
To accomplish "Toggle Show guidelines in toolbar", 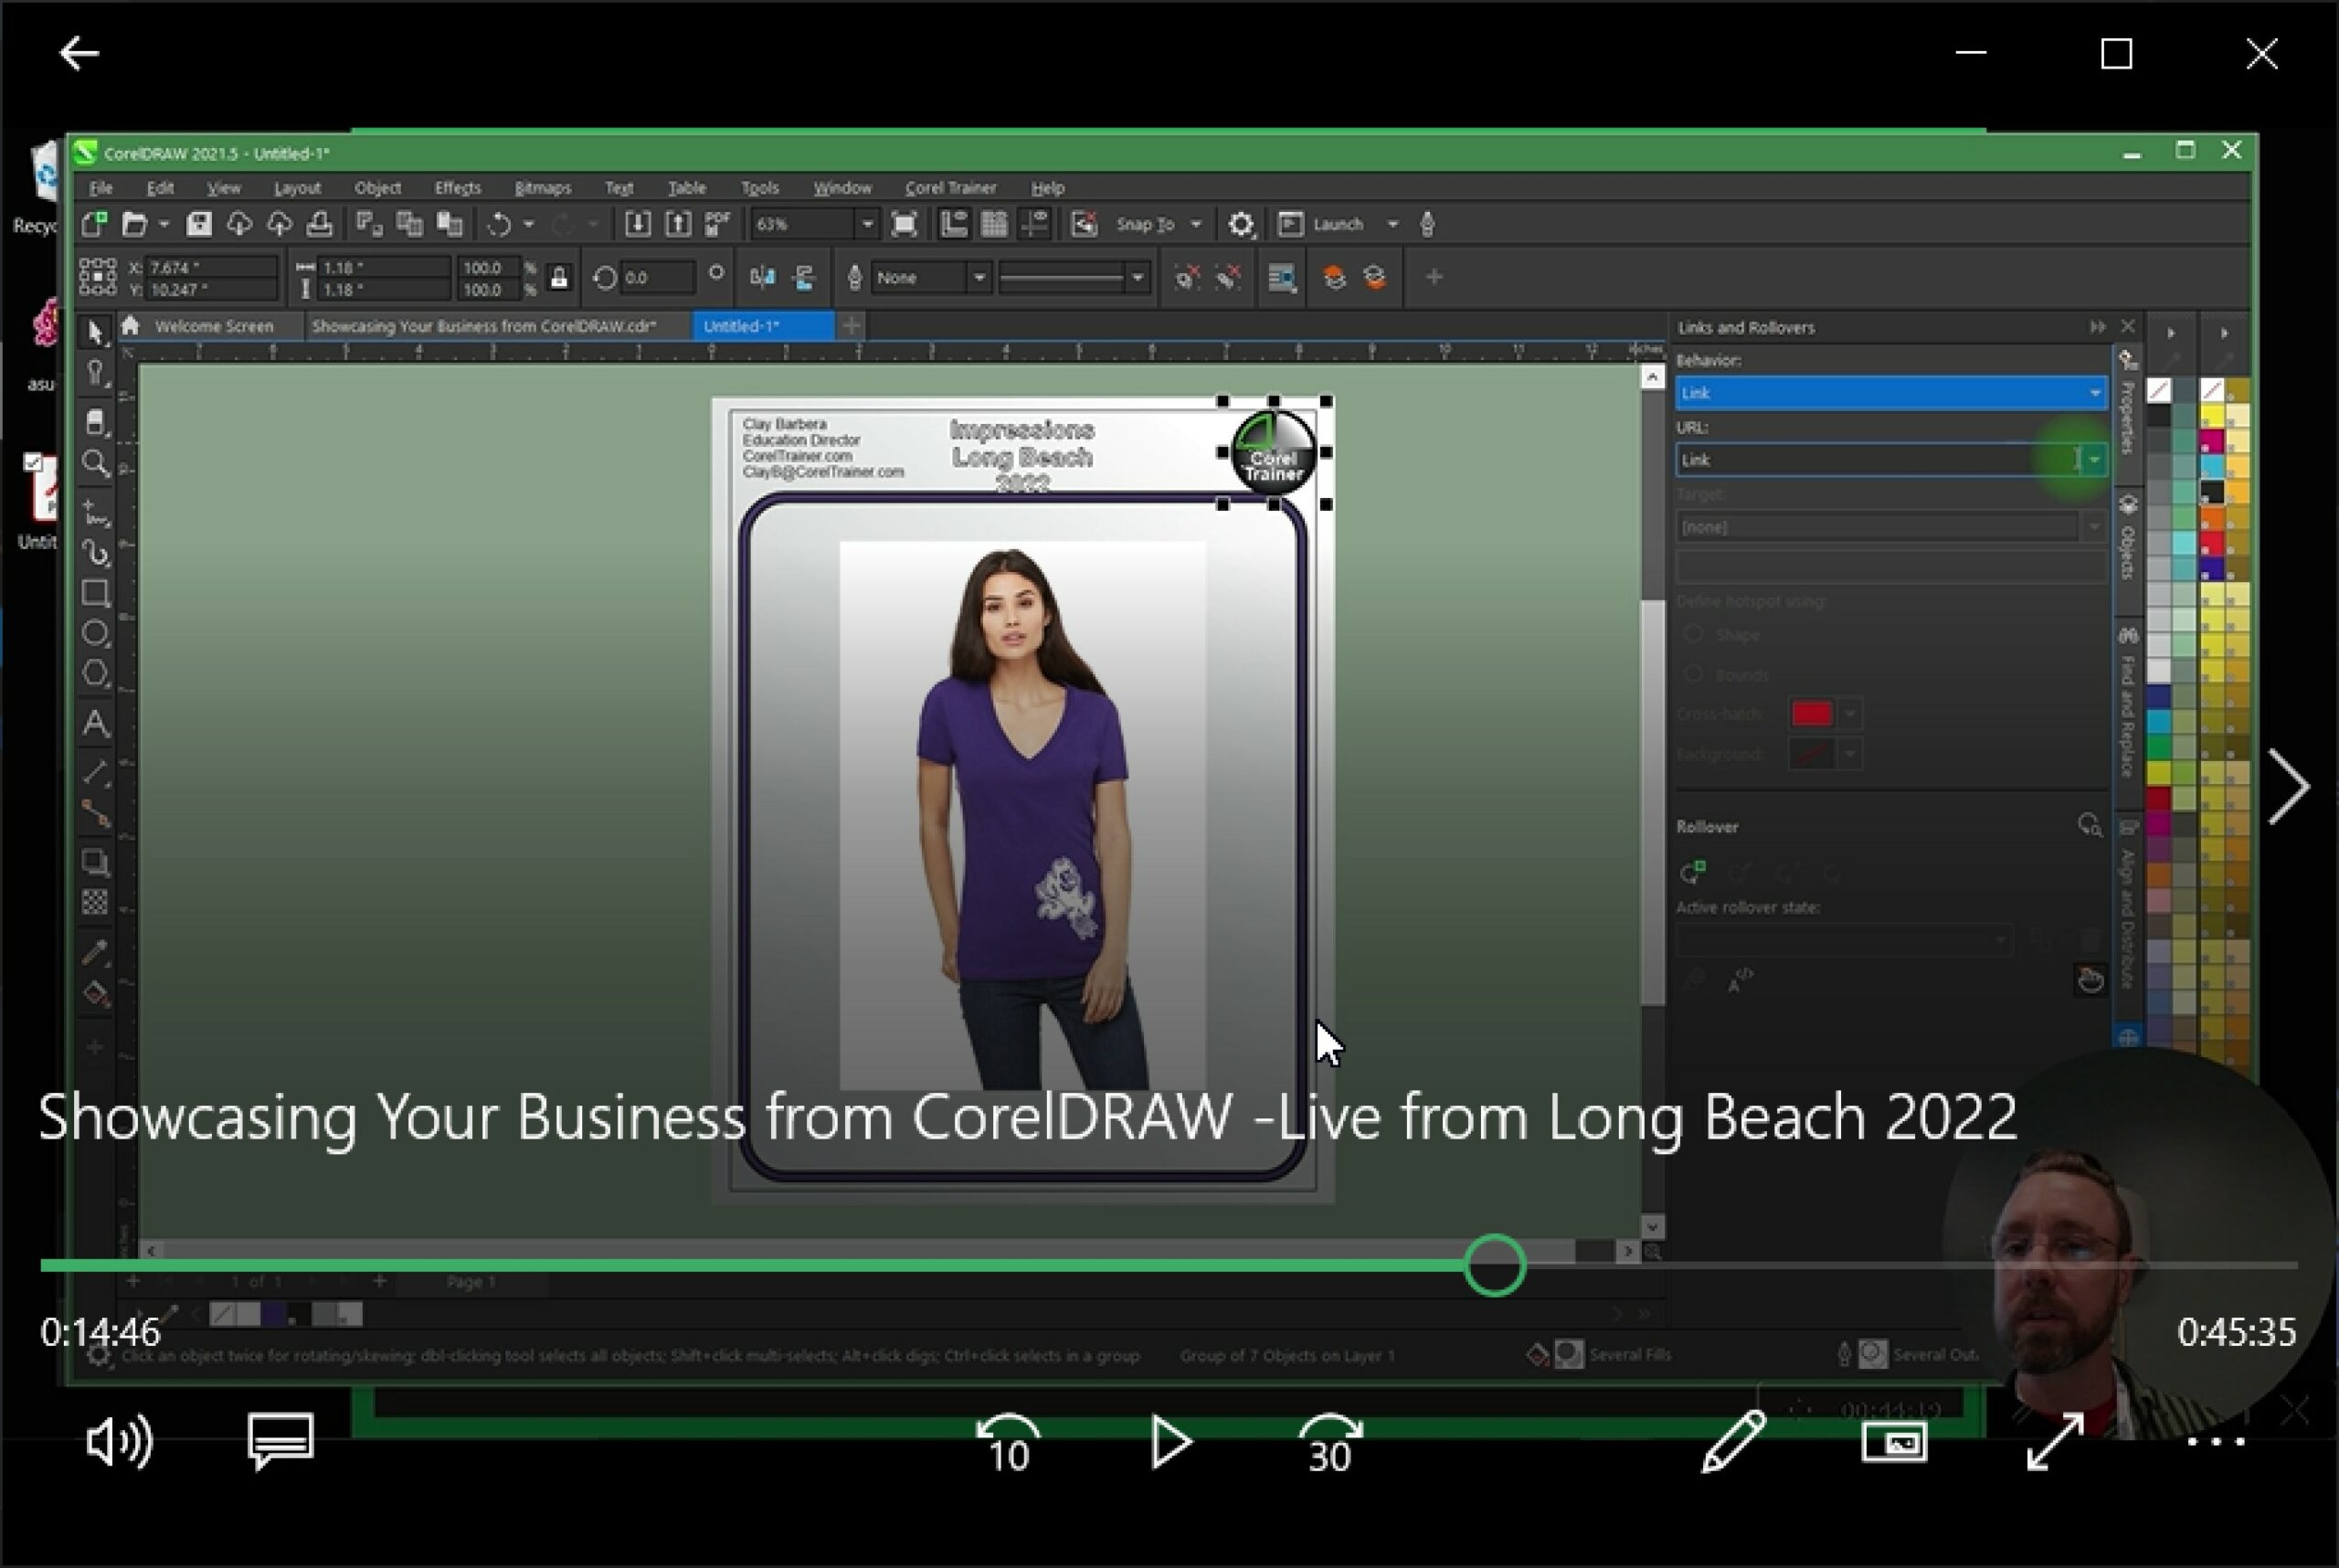I will click(1035, 224).
